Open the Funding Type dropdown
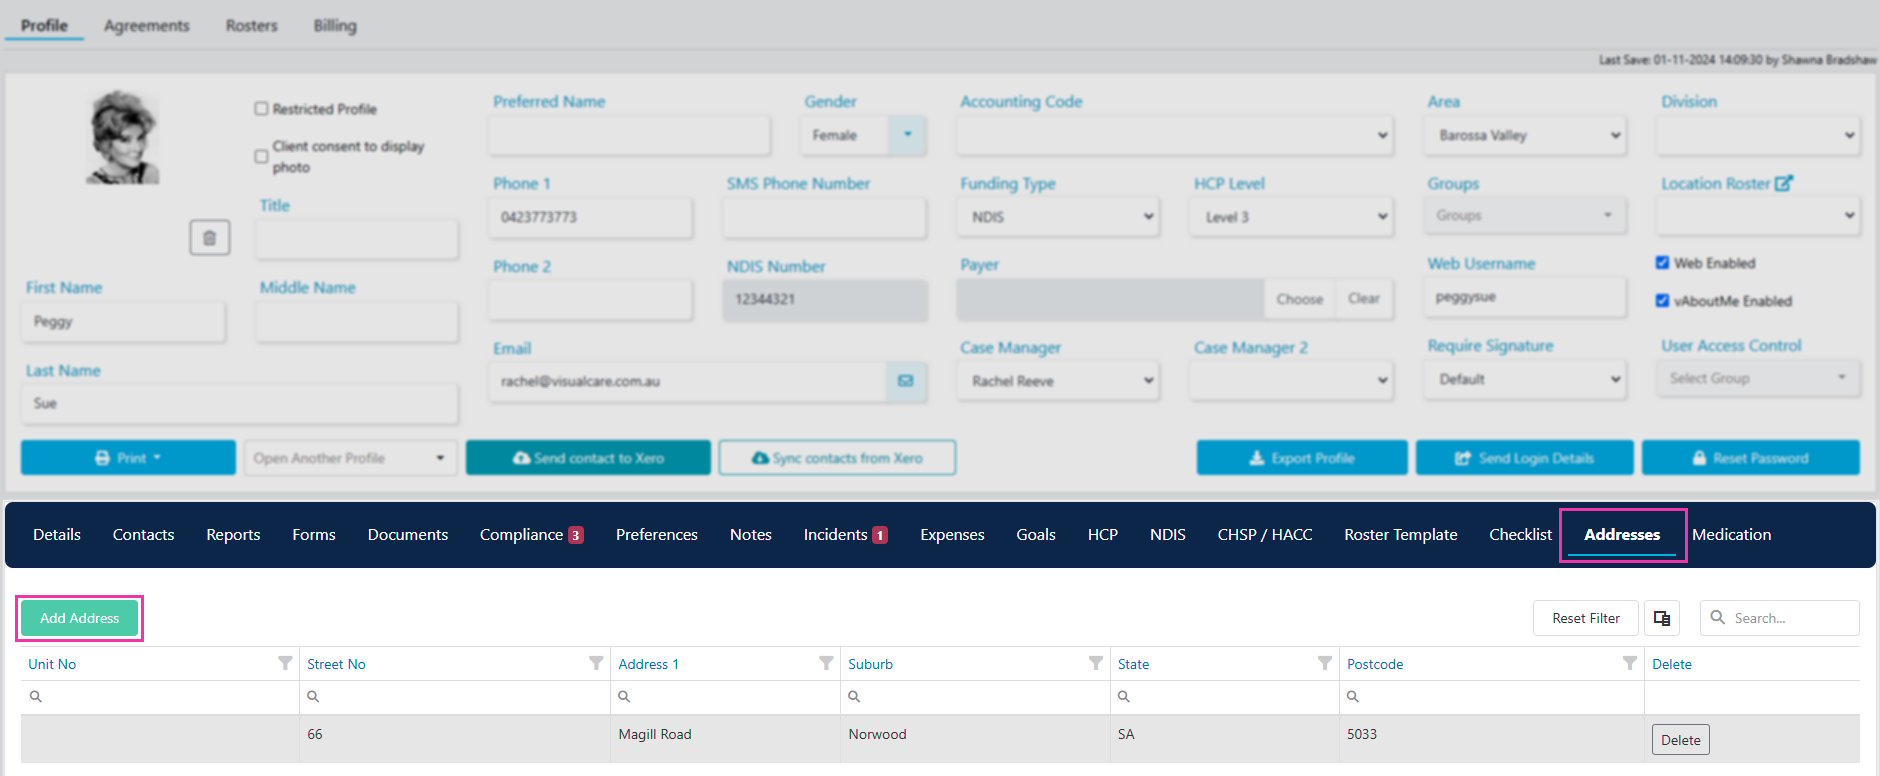Image resolution: width=1880 pixels, height=776 pixels. coord(1059,217)
